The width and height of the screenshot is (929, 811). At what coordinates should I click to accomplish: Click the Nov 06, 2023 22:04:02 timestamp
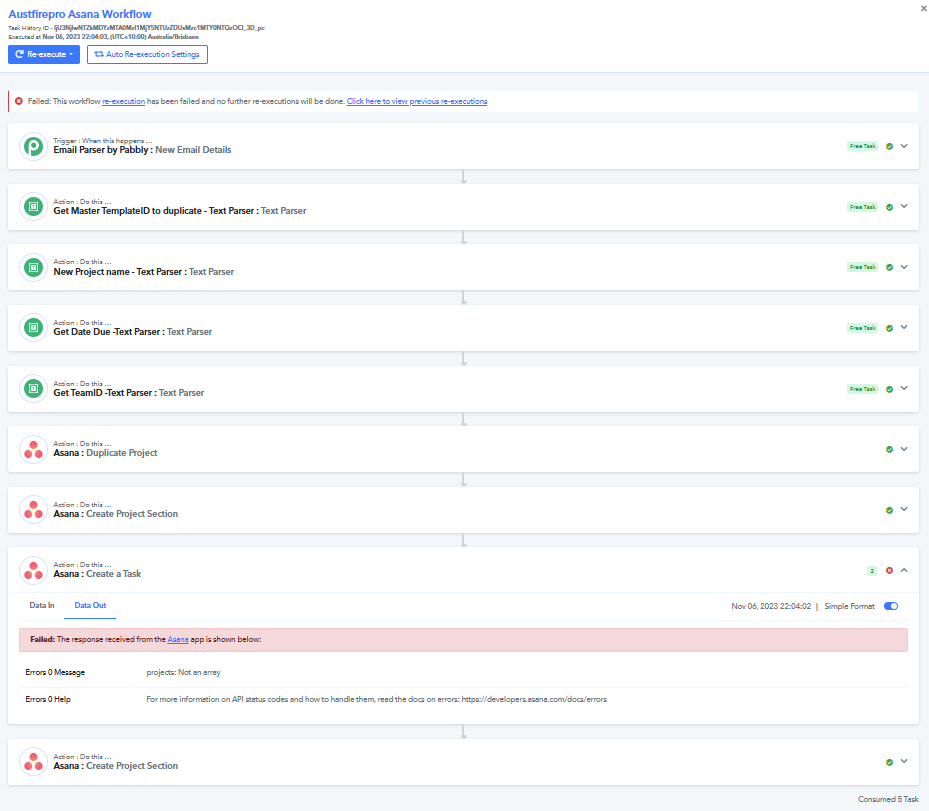coord(771,607)
